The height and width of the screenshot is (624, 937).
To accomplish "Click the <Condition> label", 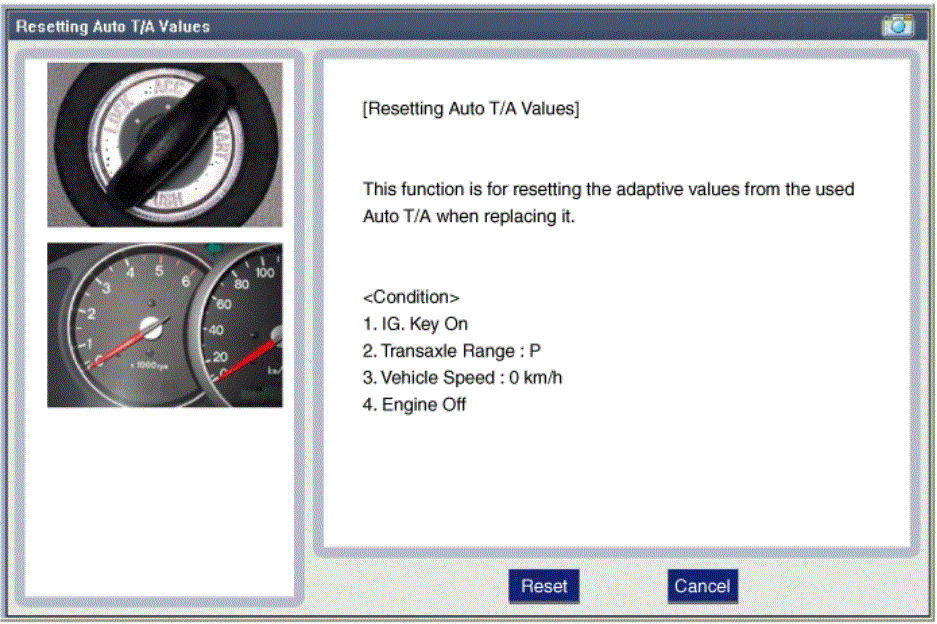I will pyautogui.click(x=411, y=298).
